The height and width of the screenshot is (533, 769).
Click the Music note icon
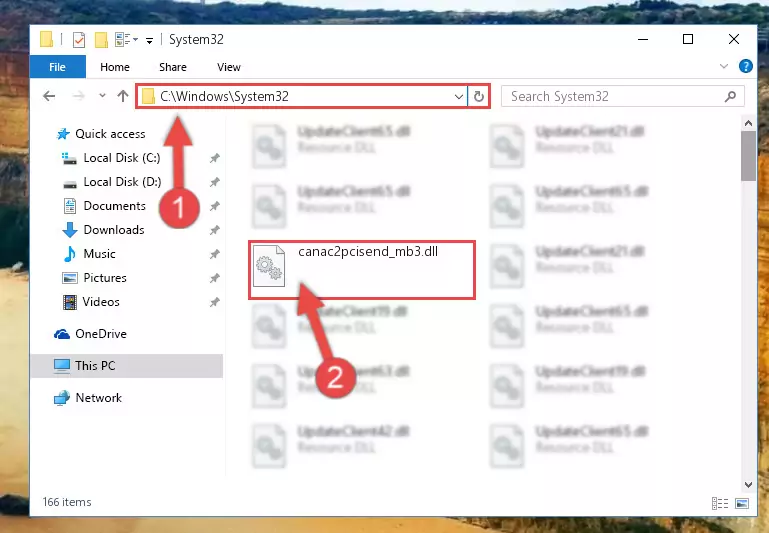[x=70, y=254]
